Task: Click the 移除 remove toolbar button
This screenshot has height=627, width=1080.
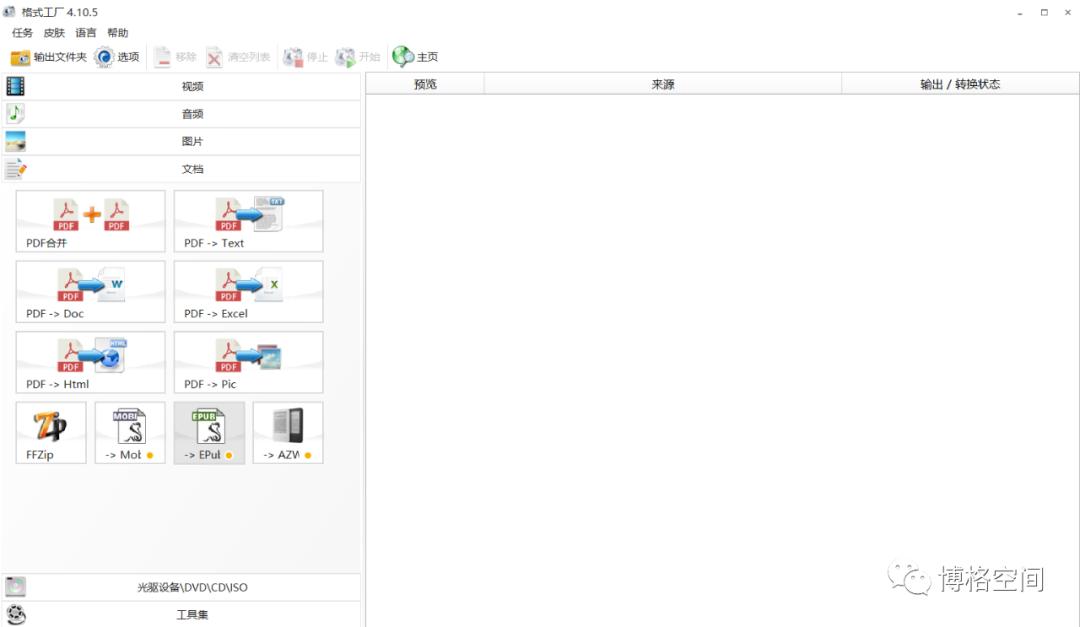Action: coord(175,57)
